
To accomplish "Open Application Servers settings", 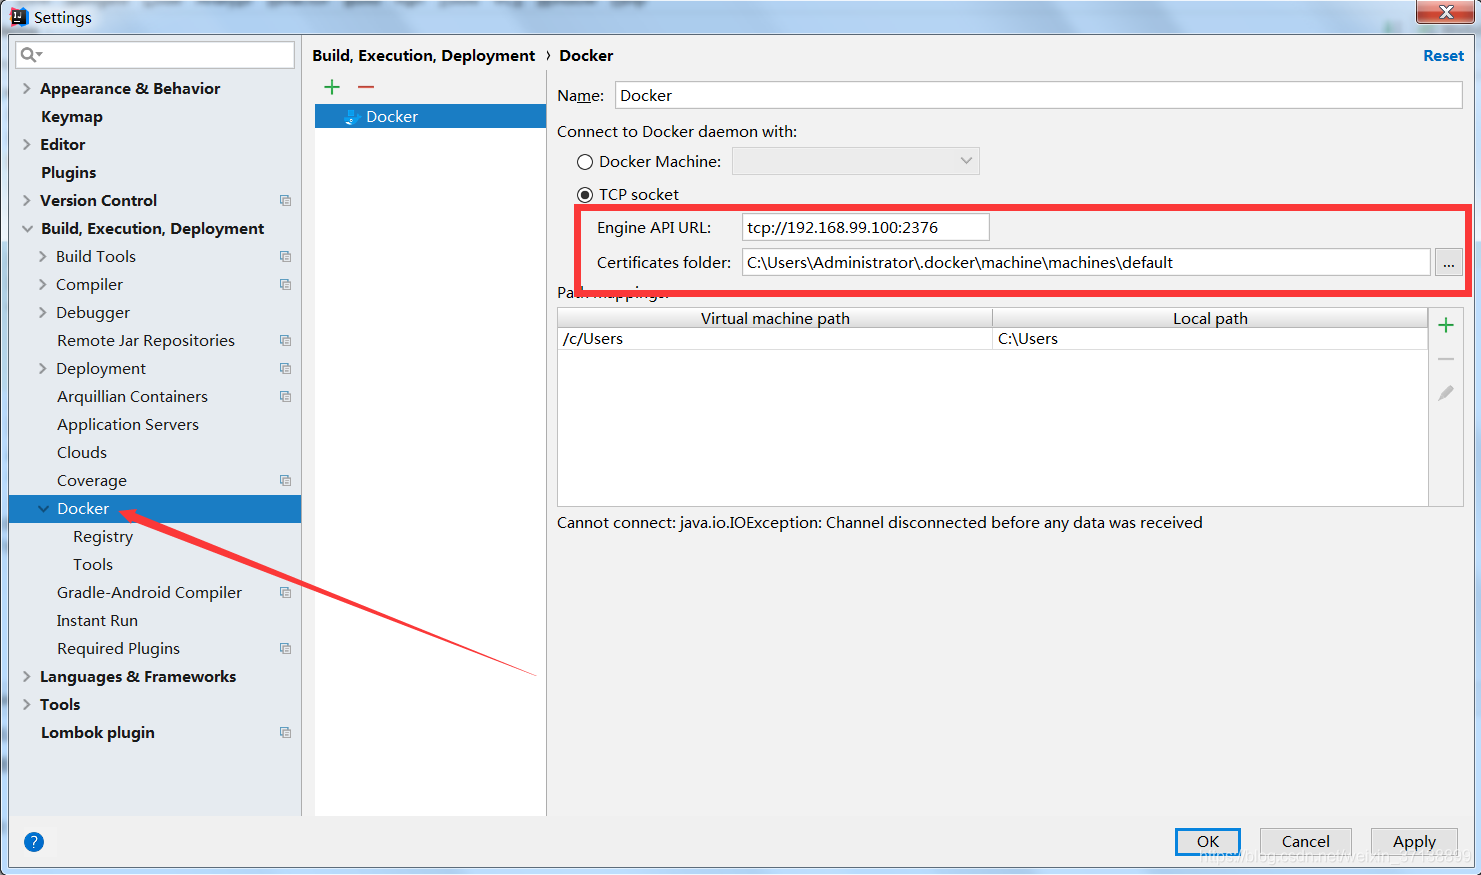I will click(128, 425).
